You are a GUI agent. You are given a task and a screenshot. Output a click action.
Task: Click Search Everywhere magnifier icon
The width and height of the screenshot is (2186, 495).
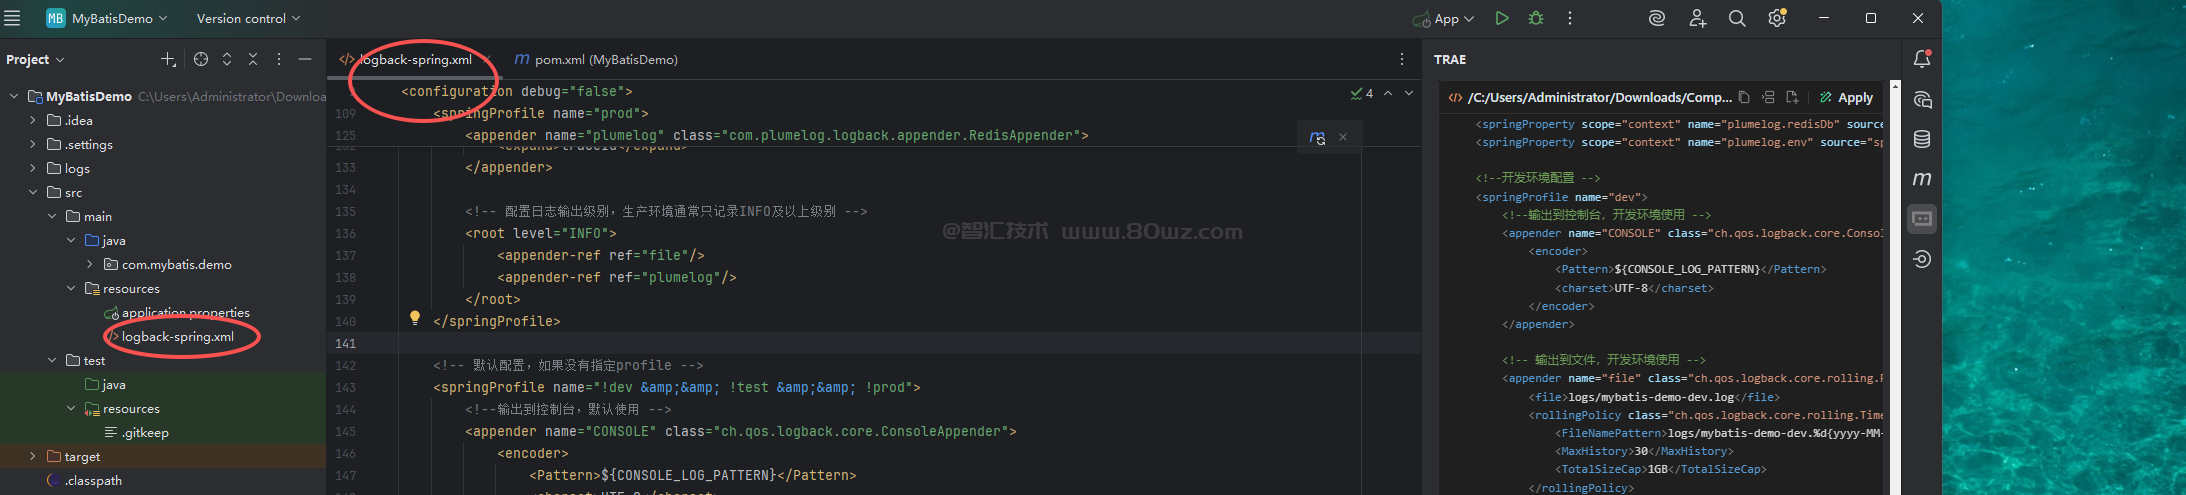(1737, 18)
